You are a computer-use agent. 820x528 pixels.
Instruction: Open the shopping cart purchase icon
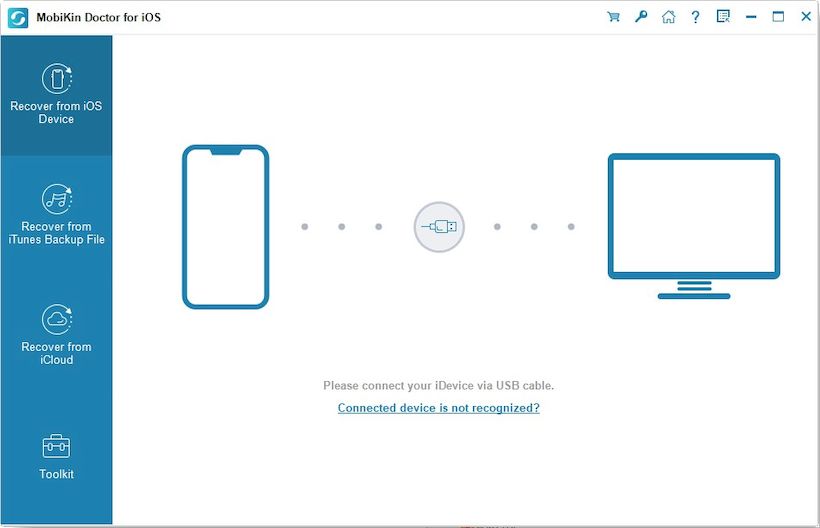tap(614, 17)
